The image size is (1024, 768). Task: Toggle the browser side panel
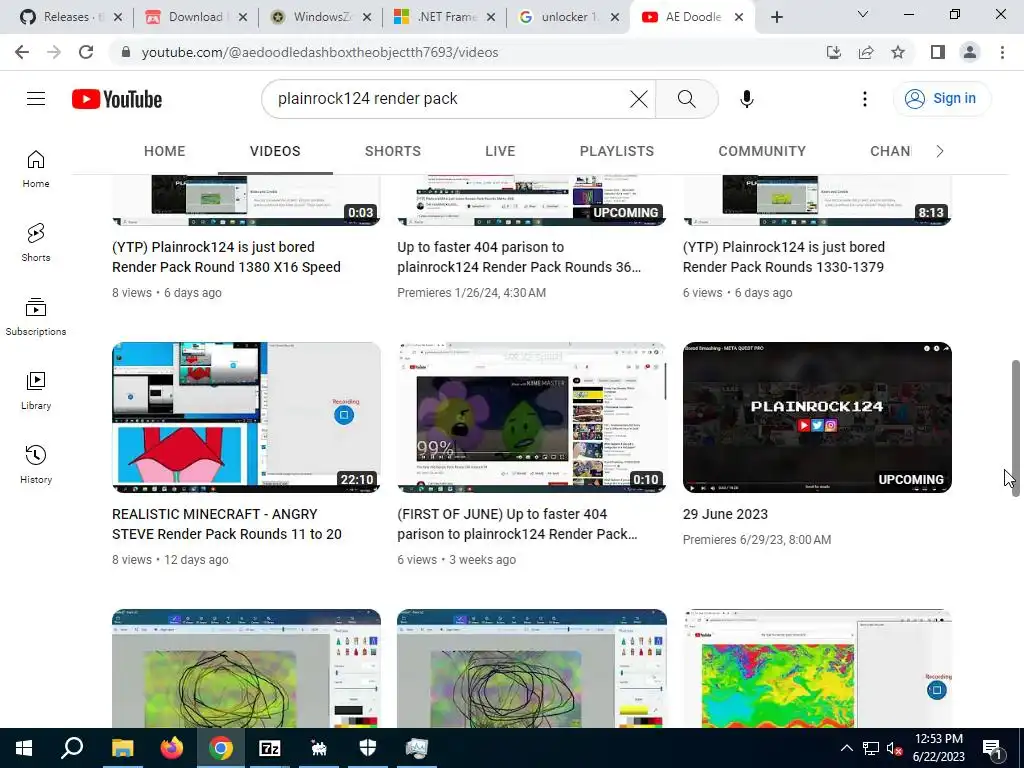(x=938, y=52)
